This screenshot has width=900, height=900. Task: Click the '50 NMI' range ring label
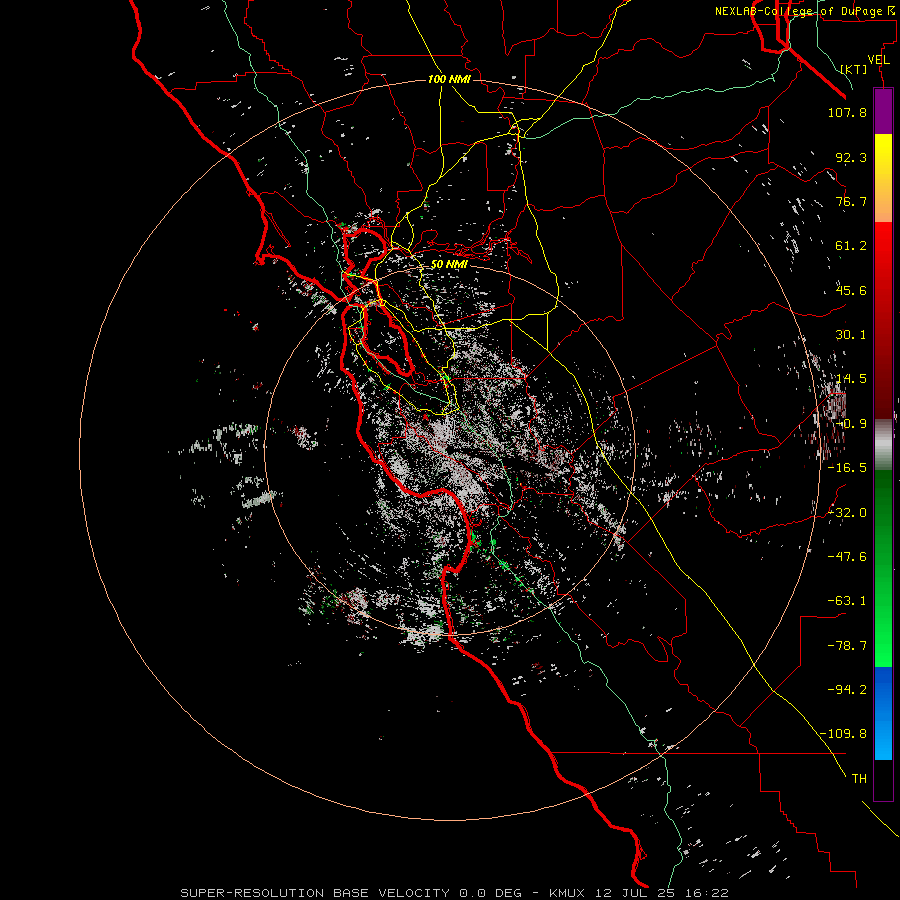pos(449,264)
